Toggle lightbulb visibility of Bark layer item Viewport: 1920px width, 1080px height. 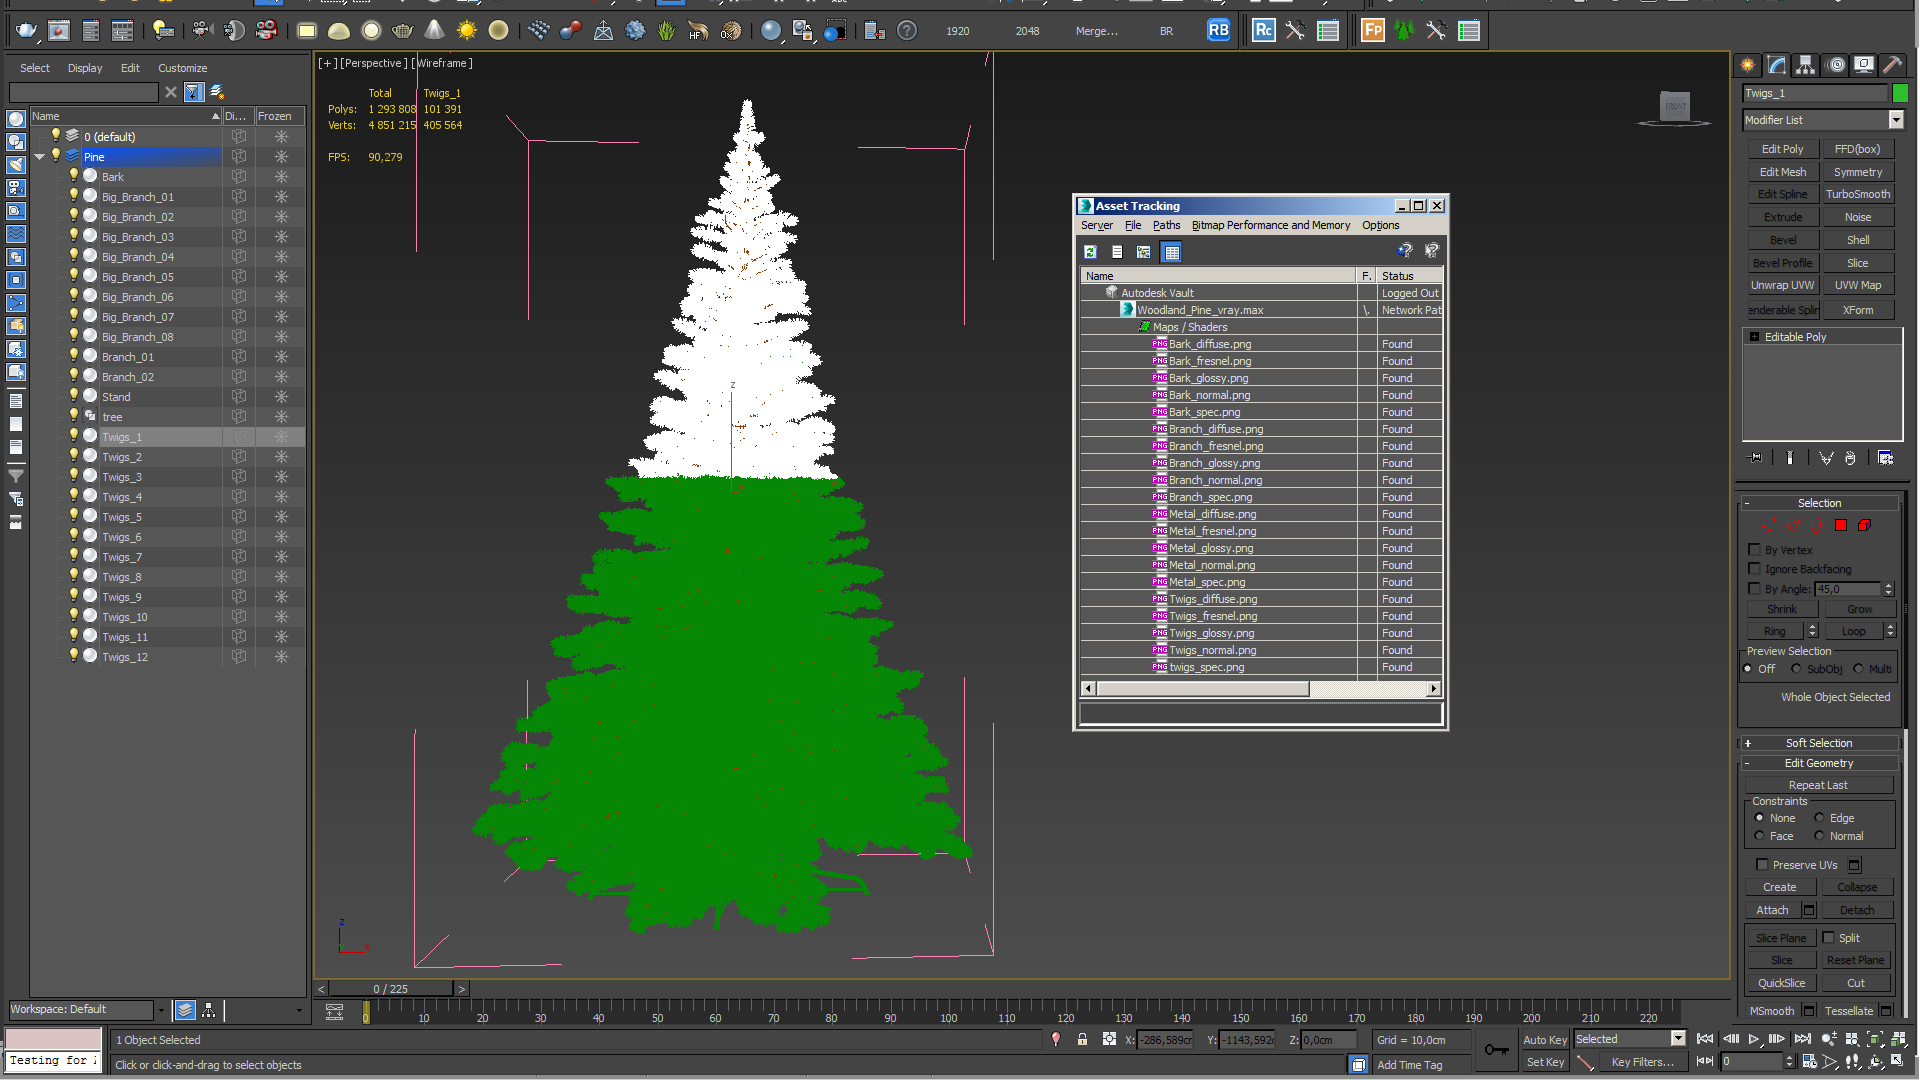tap(73, 176)
